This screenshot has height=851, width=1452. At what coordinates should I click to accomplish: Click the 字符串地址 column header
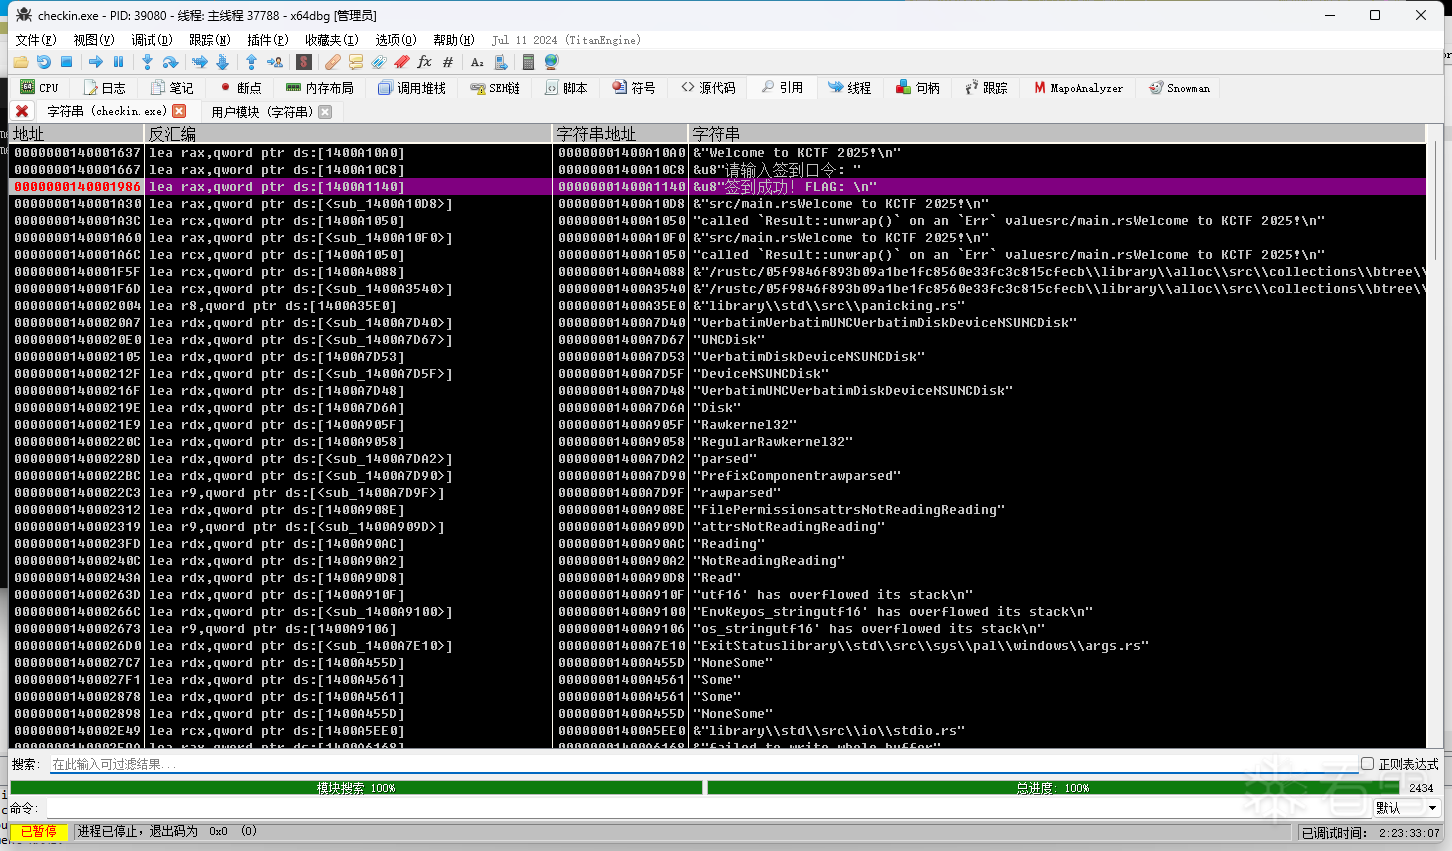point(620,133)
